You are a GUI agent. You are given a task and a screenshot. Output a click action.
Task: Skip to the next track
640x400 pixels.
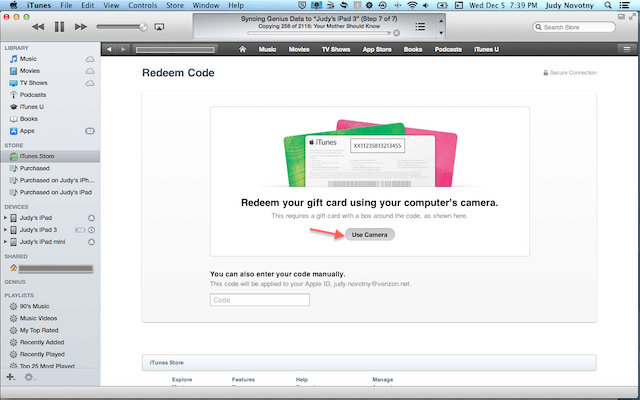click(x=80, y=27)
